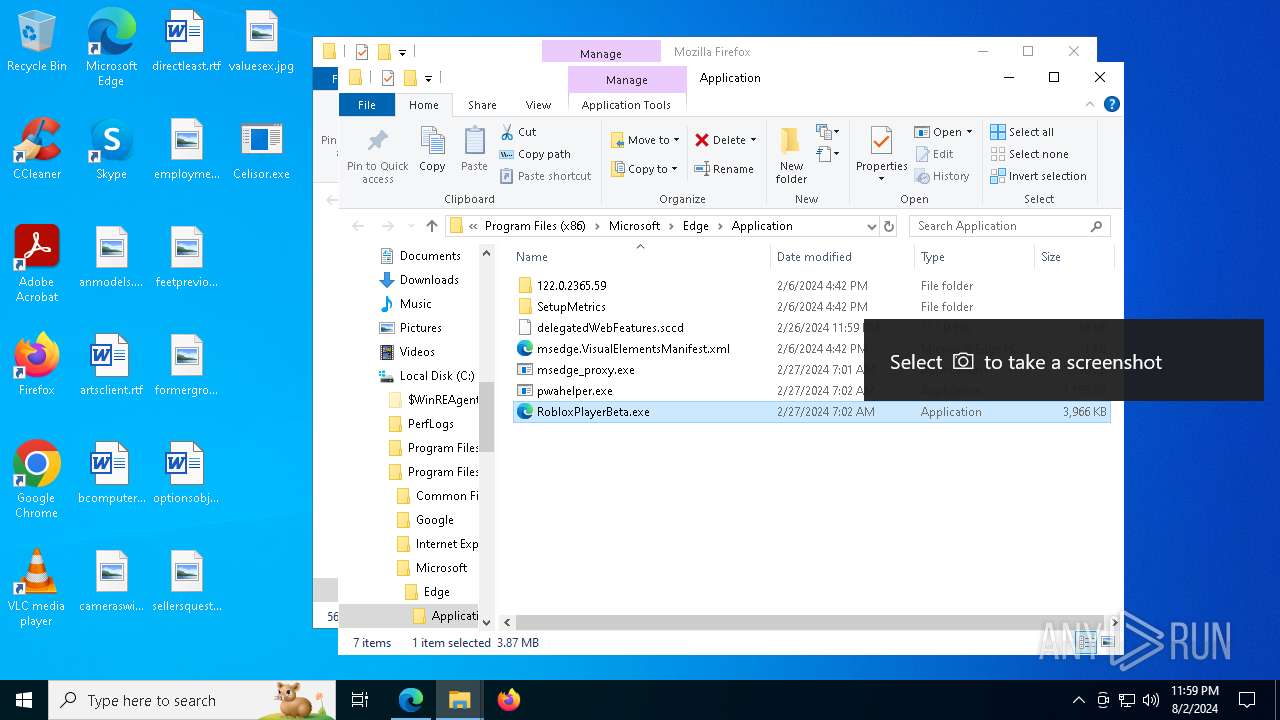Launch VLC media player shortcut
The image size is (1280, 720).
(36, 588)
